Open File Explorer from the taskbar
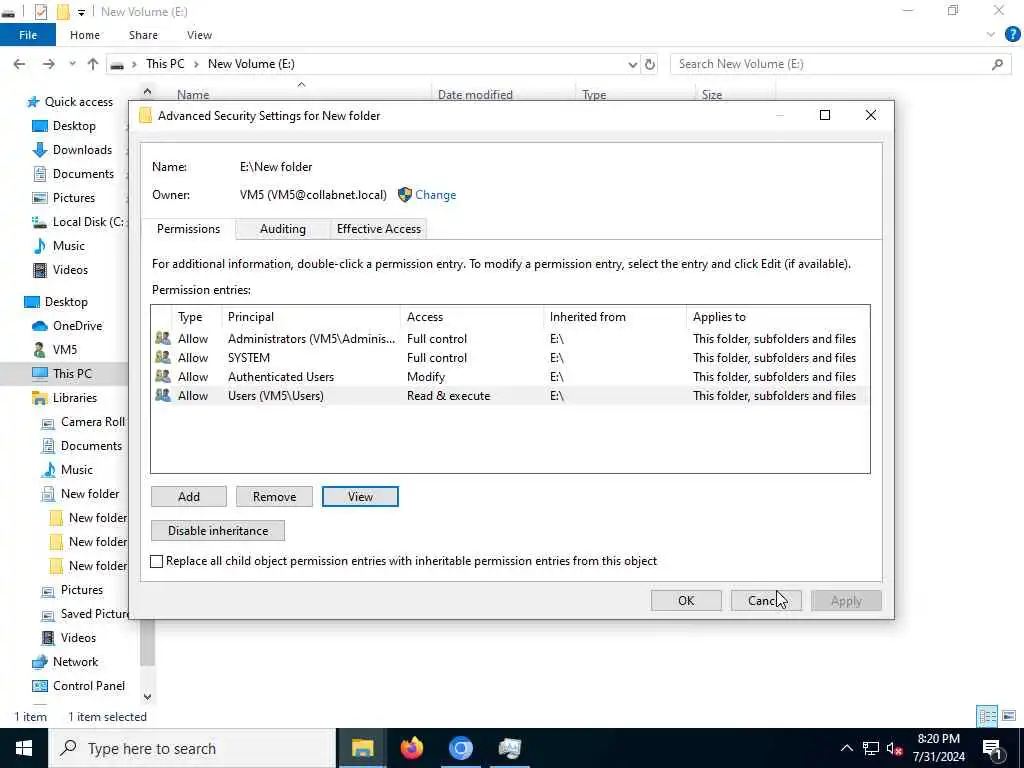Image resolution: width=1024 pixels, height=768 pixels. click(x=362, y=748)
